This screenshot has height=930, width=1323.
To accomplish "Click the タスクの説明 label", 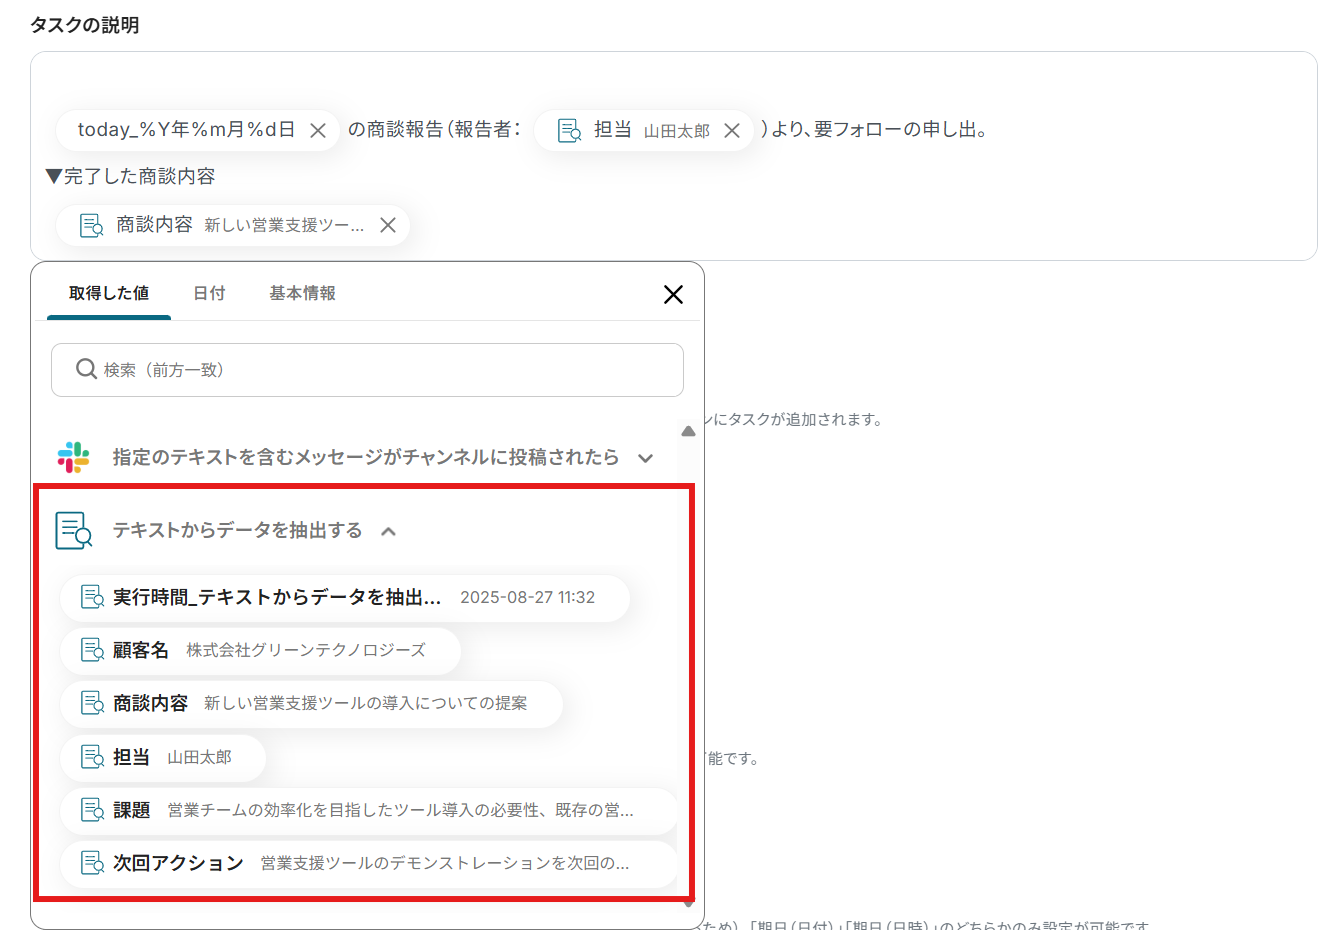I will [x=84, y=25].
